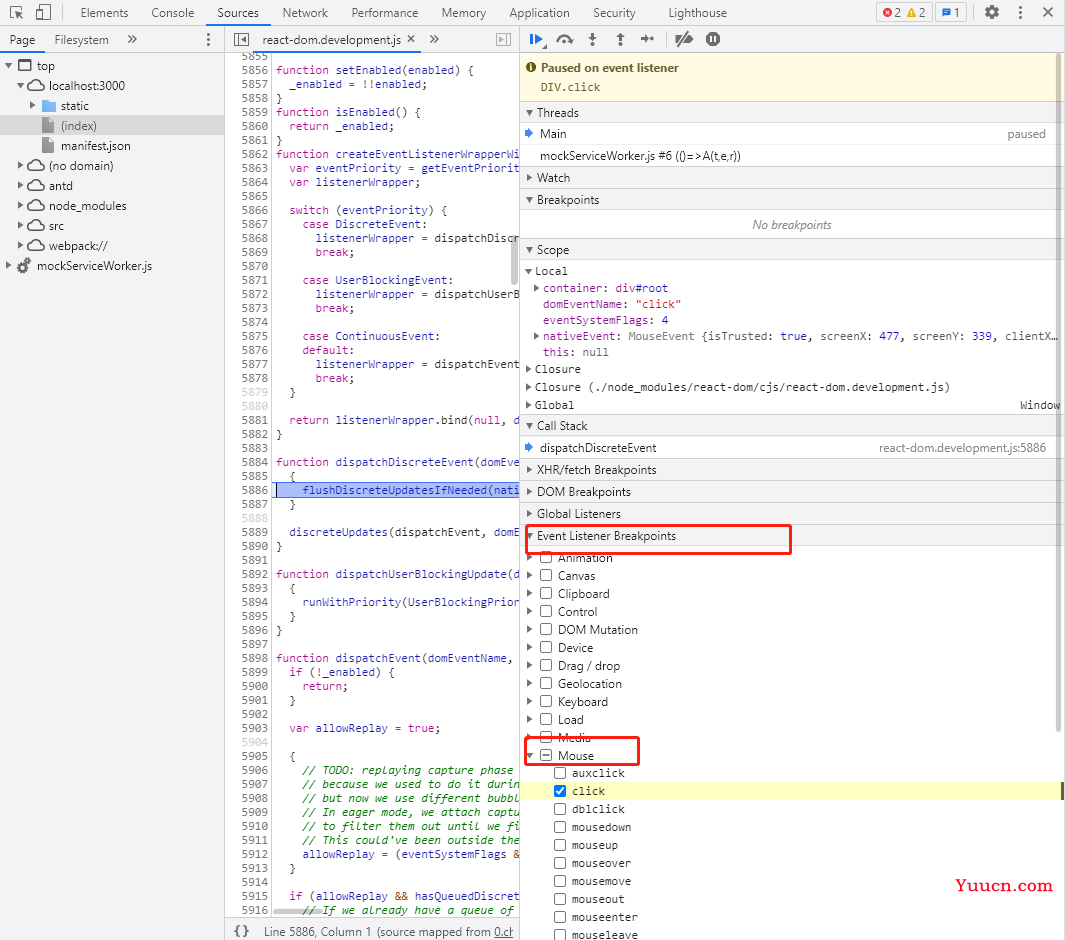Show more open file tabs chevron
1065x940 pixels.
tap(434, 39)
